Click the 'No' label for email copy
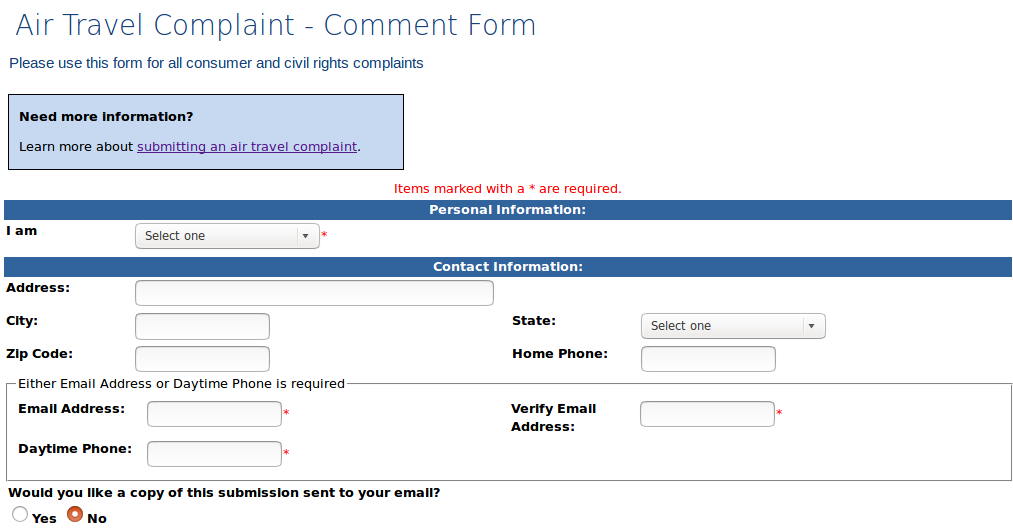This screenshot has width=1013, height=531. point(97,519)
